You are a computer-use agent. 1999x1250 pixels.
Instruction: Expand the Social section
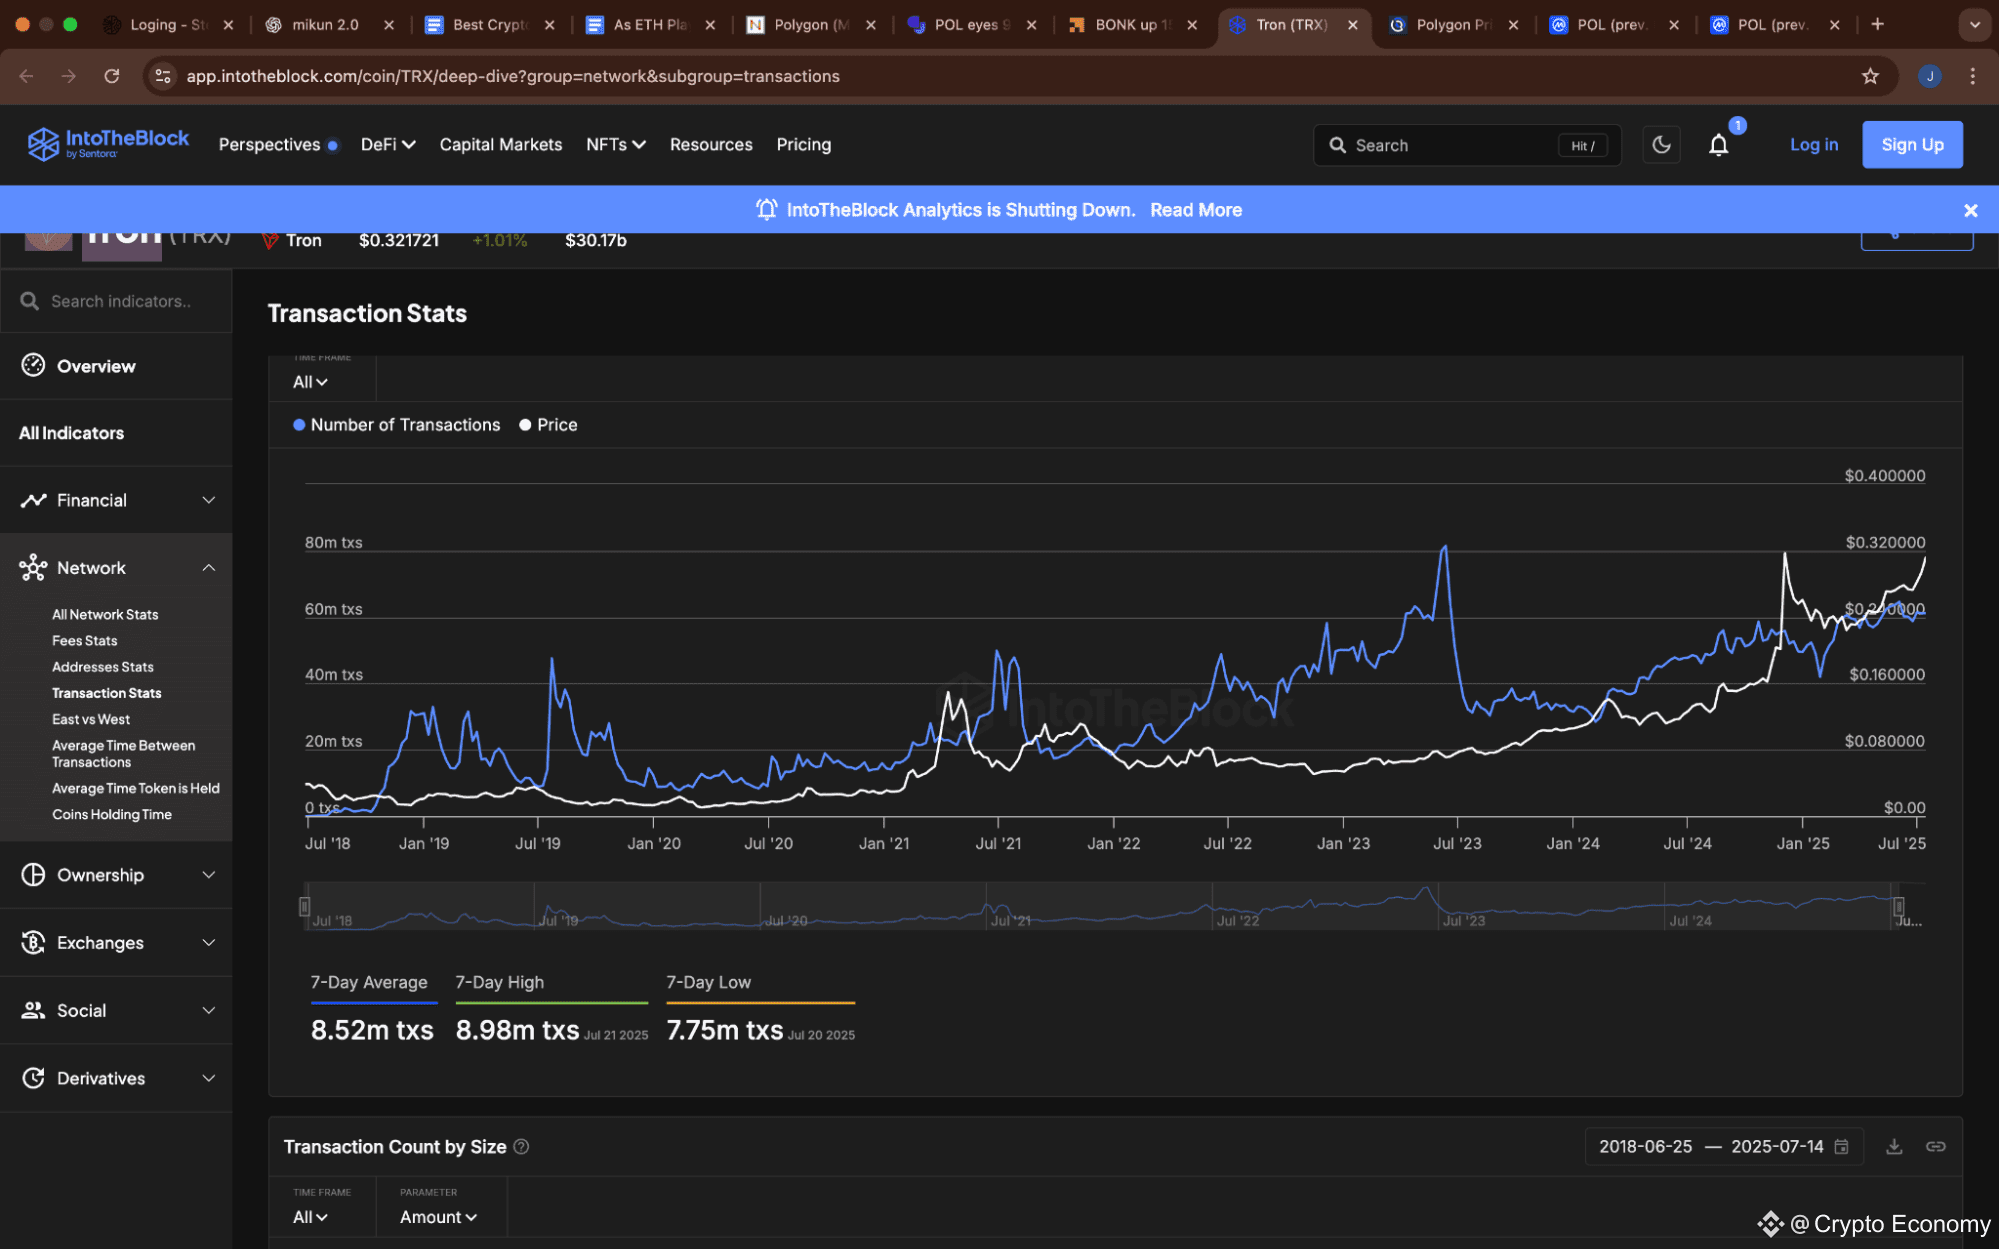[116, 1010]
